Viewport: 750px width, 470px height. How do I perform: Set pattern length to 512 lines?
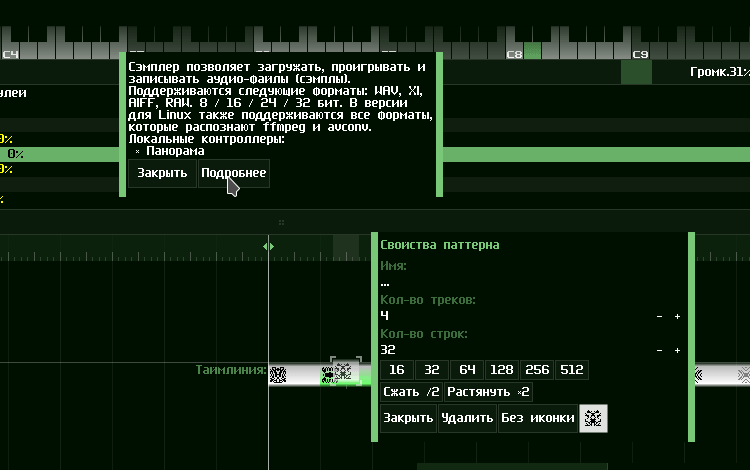coord(572,370)
